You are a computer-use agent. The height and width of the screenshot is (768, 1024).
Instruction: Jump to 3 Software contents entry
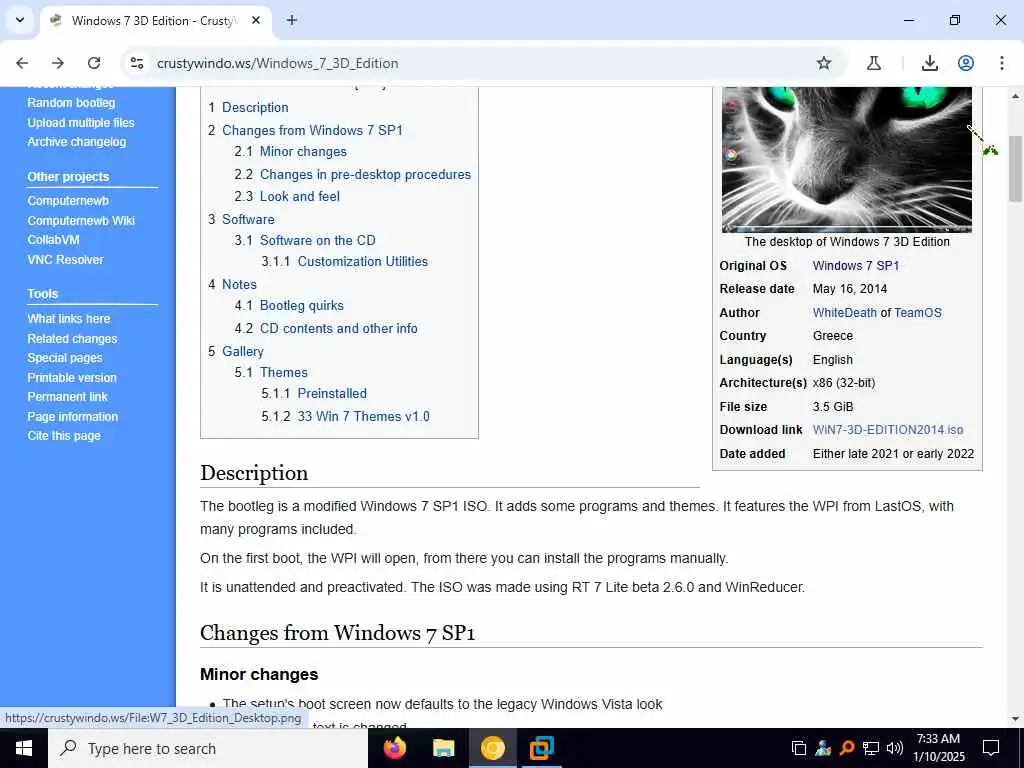[242, 219]
